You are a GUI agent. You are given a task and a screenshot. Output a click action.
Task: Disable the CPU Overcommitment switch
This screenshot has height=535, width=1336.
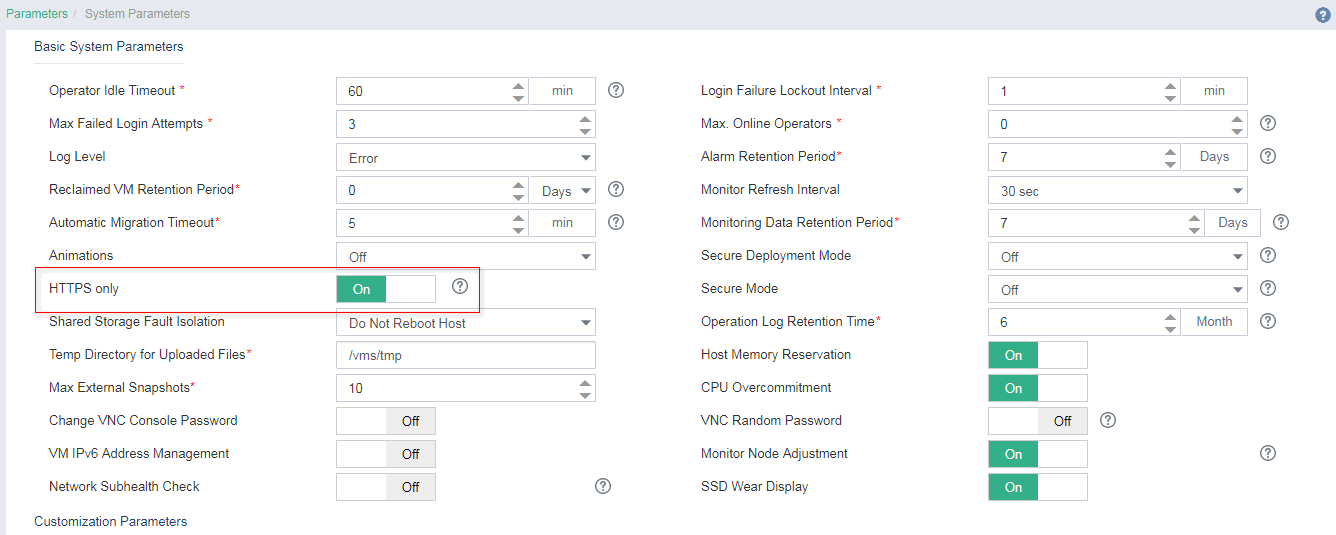[1038, 388]
